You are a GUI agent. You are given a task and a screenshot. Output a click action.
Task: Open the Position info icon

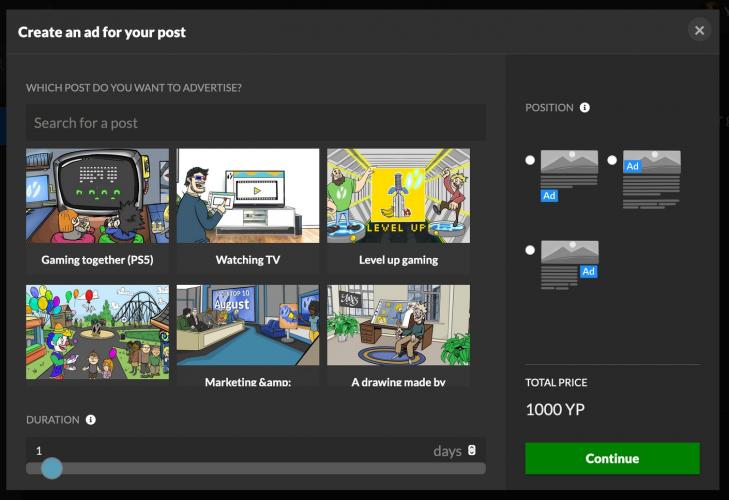(584, 107)
